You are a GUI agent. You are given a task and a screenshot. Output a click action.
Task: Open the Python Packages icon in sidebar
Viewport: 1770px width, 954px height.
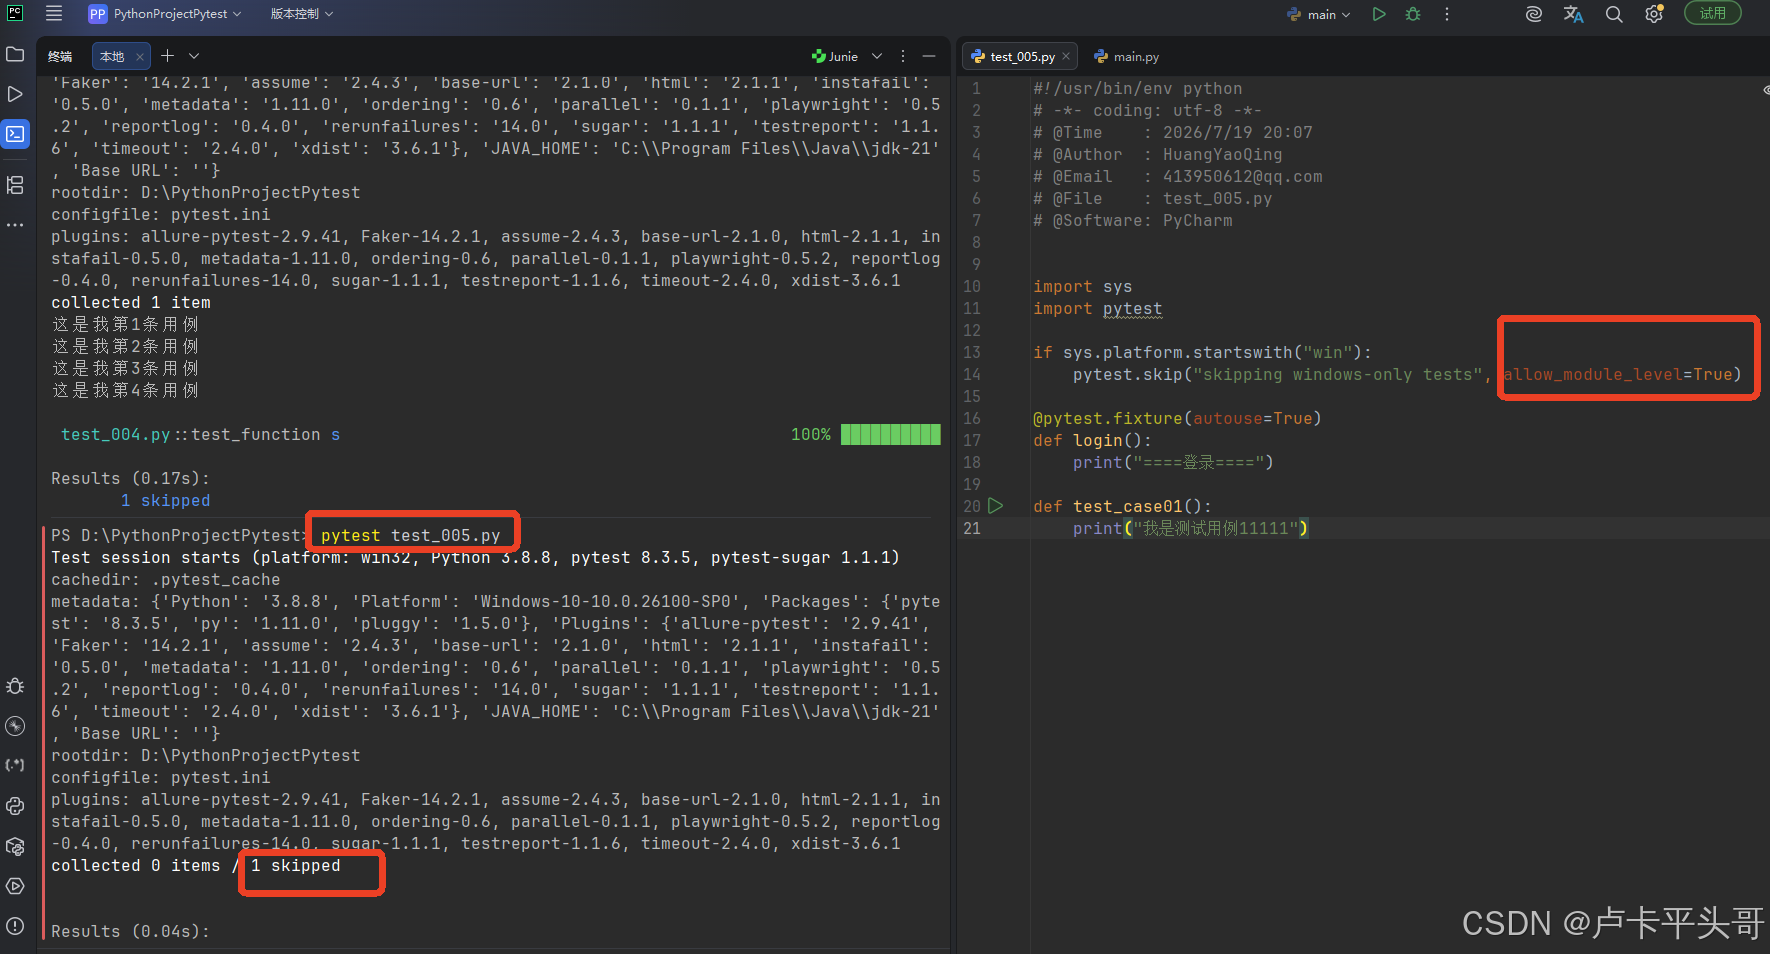pos(15,846)
